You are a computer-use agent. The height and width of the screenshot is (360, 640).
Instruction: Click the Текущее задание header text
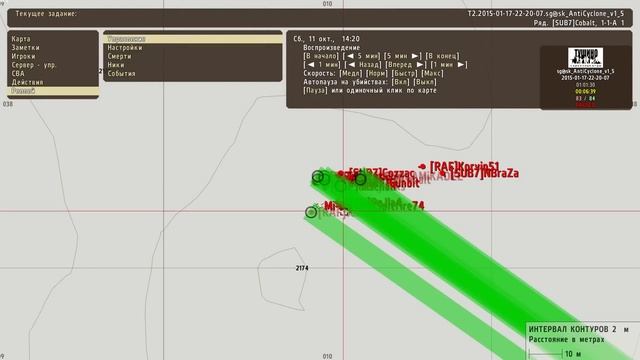click(x=46, y=14)
